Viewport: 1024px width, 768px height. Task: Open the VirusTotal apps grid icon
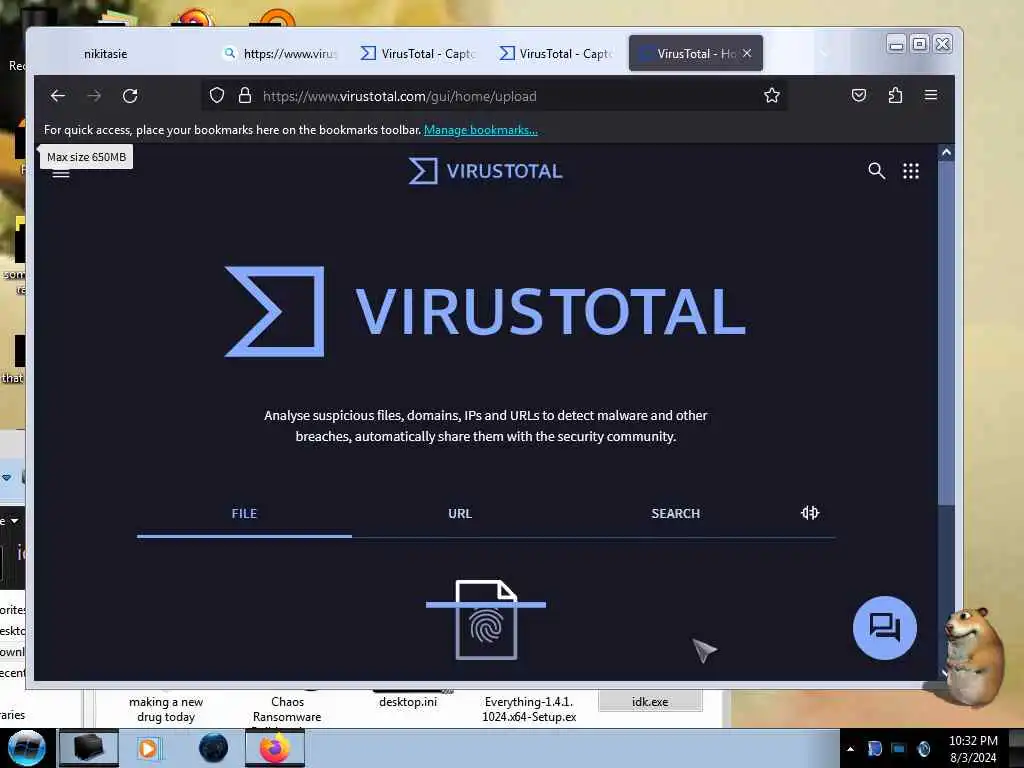(911, 171)
